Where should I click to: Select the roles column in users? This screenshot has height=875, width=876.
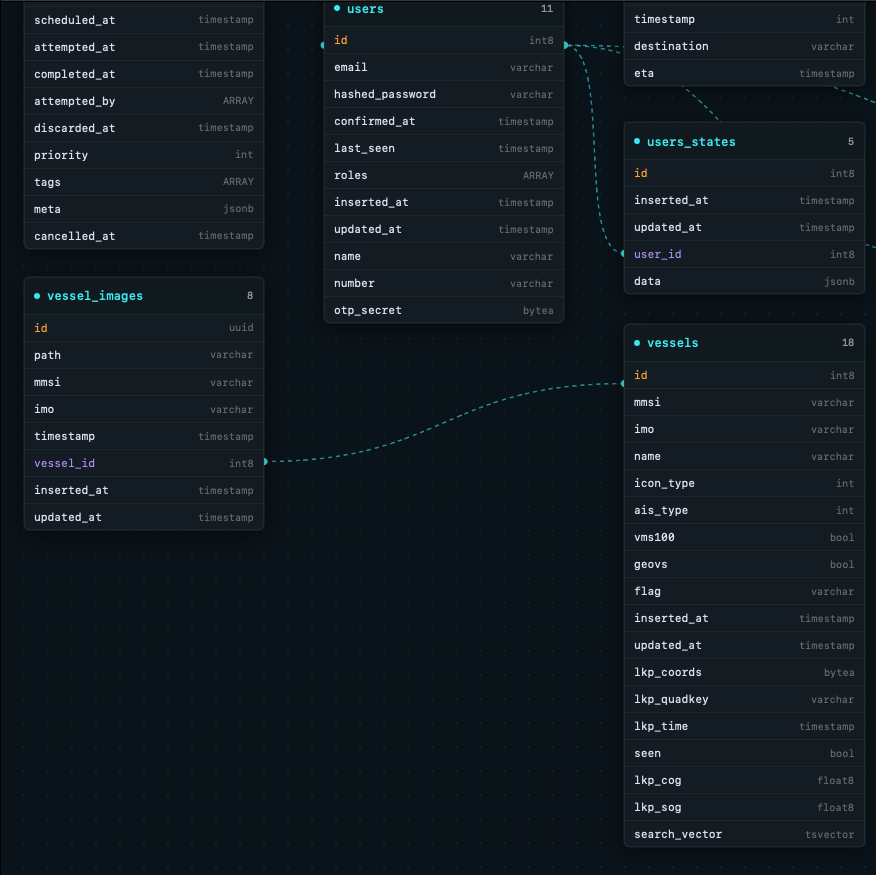click(444, 175)
